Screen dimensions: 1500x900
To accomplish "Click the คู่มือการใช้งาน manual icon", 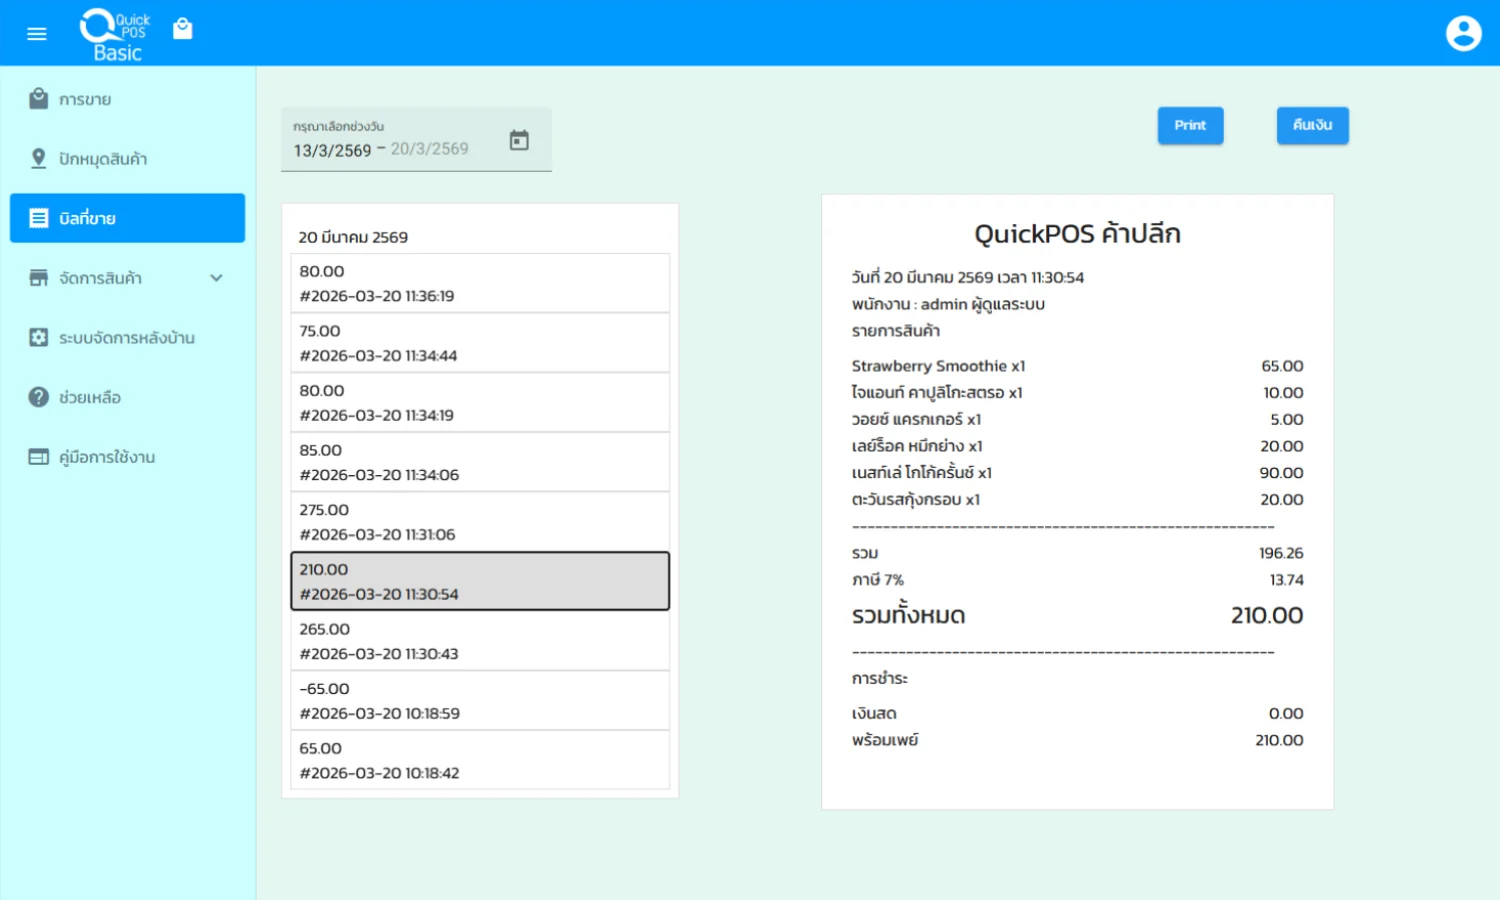I will [39, 457].
